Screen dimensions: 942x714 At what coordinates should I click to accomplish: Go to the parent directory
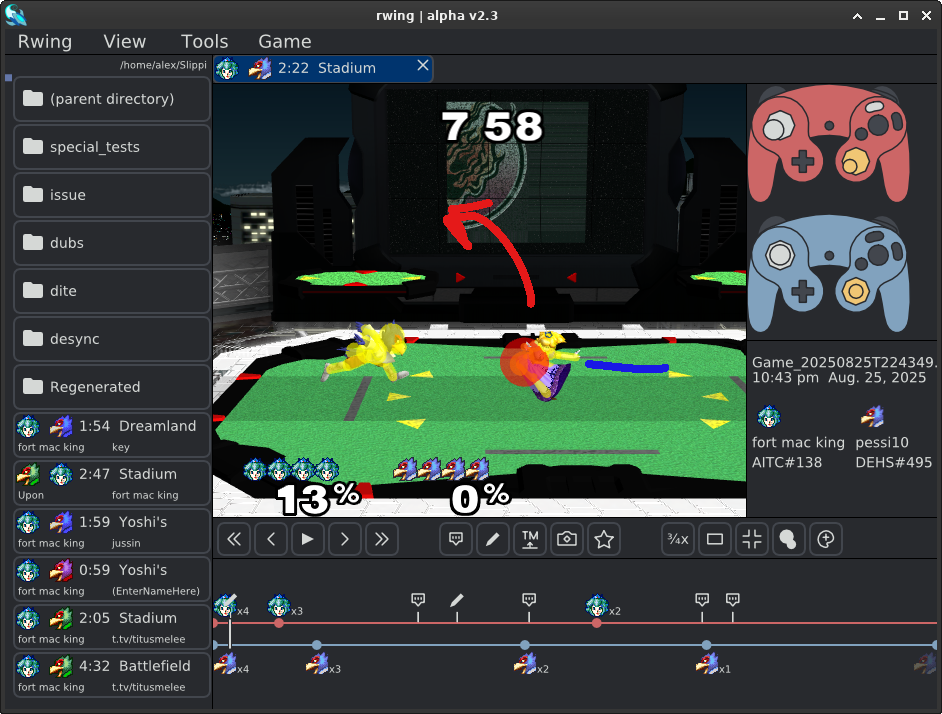click(x=112, y=99)
